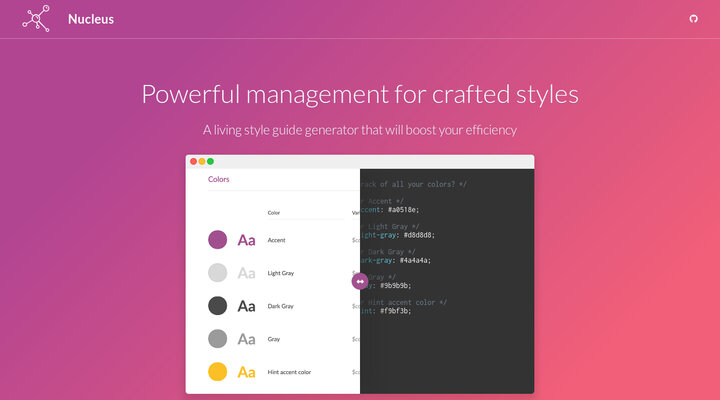Click the purple 'Aa' Accent type sample

click(x=246, y=240)
